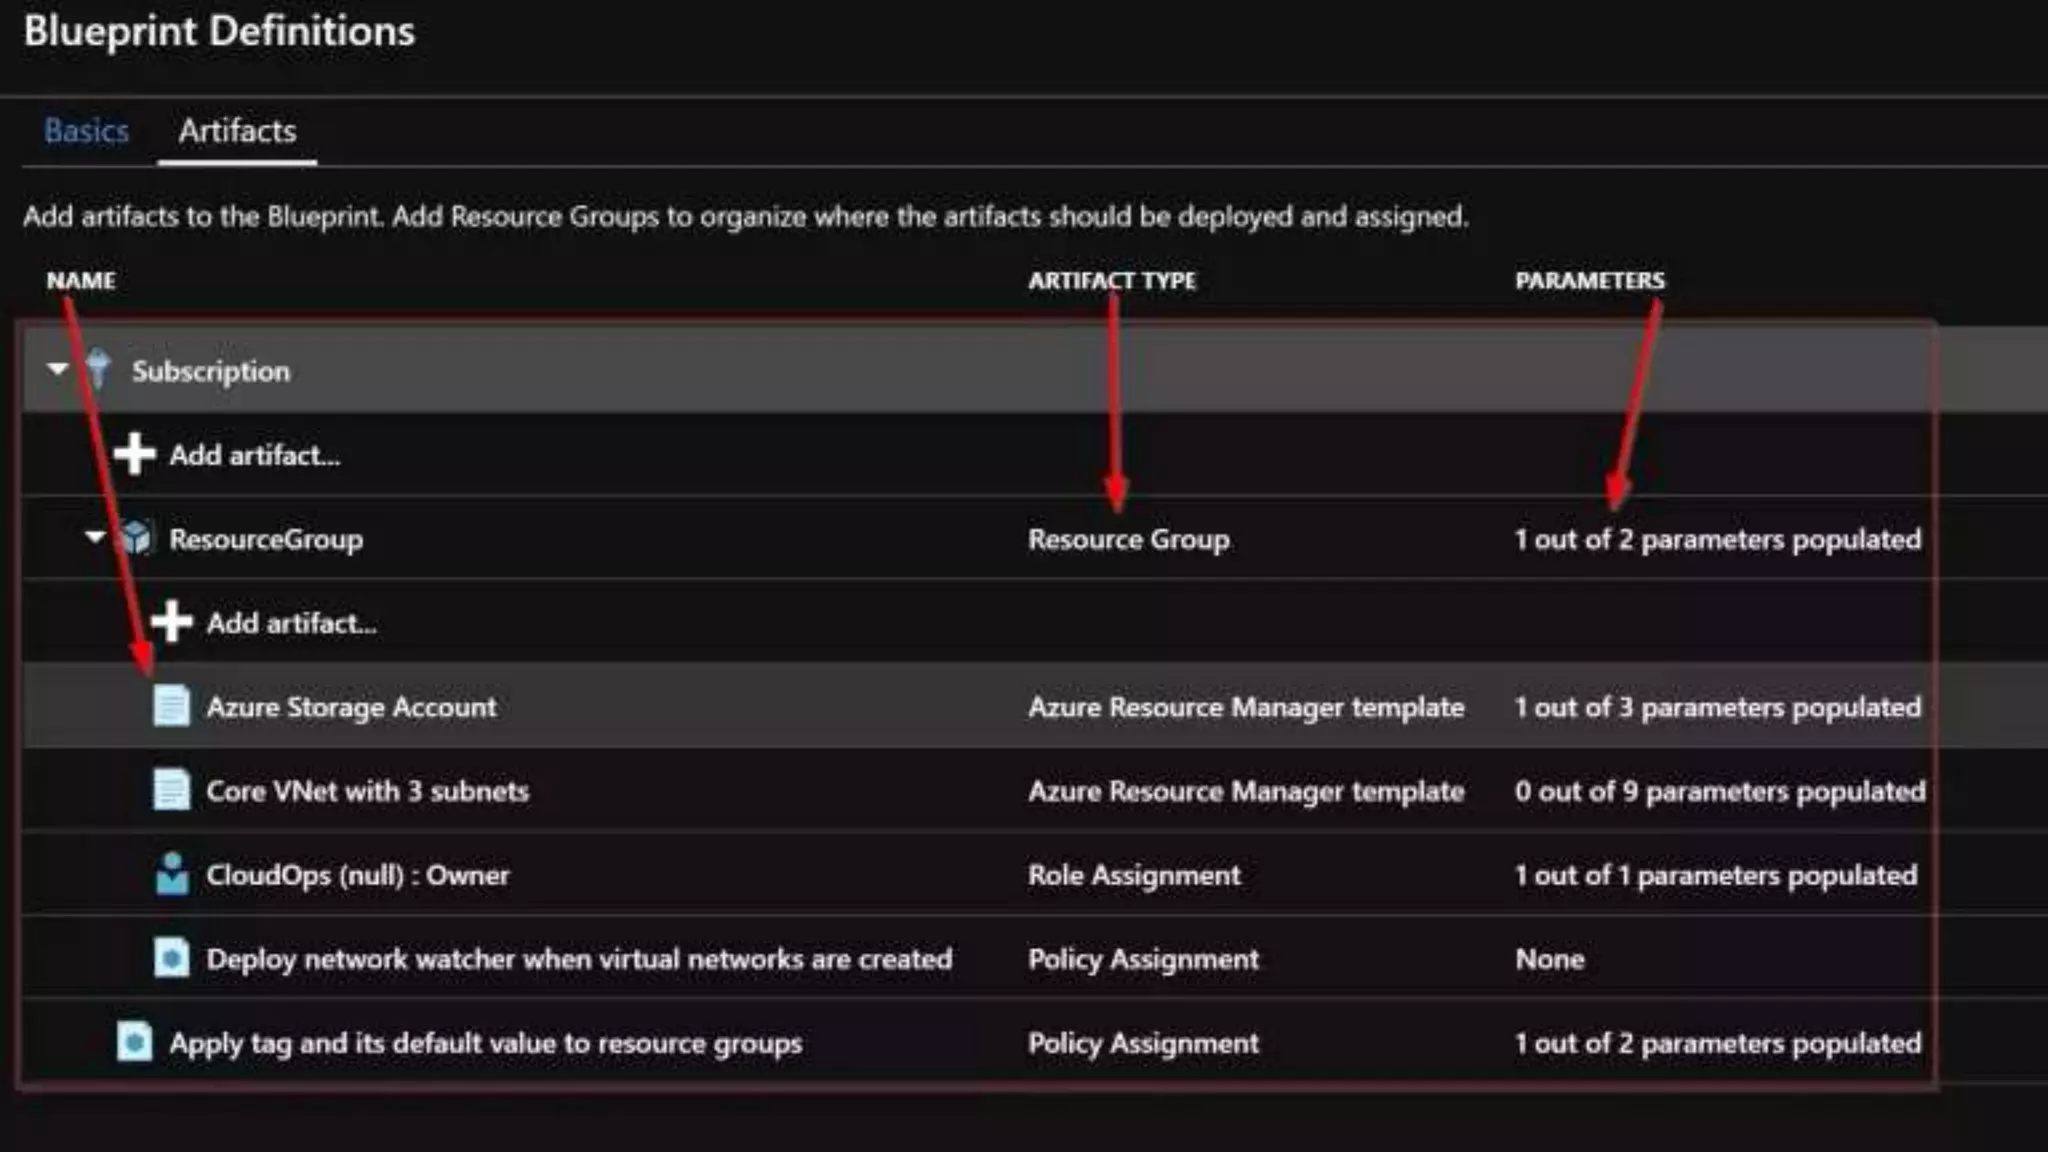Click the Azure Storage Account template icon
The image size is (2048, 1152).
[x=171, y=706]
